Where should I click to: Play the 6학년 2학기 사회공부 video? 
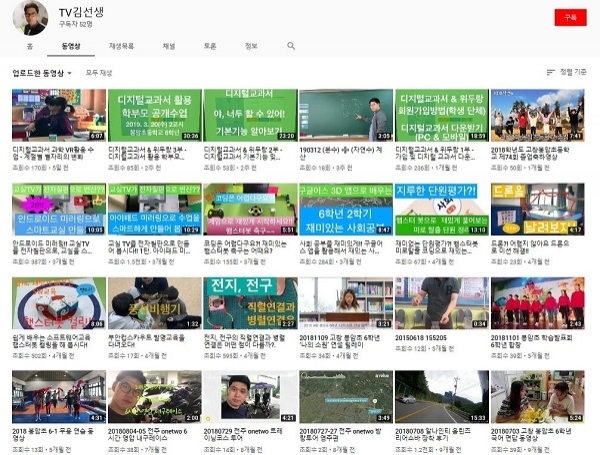pos(344,208)
